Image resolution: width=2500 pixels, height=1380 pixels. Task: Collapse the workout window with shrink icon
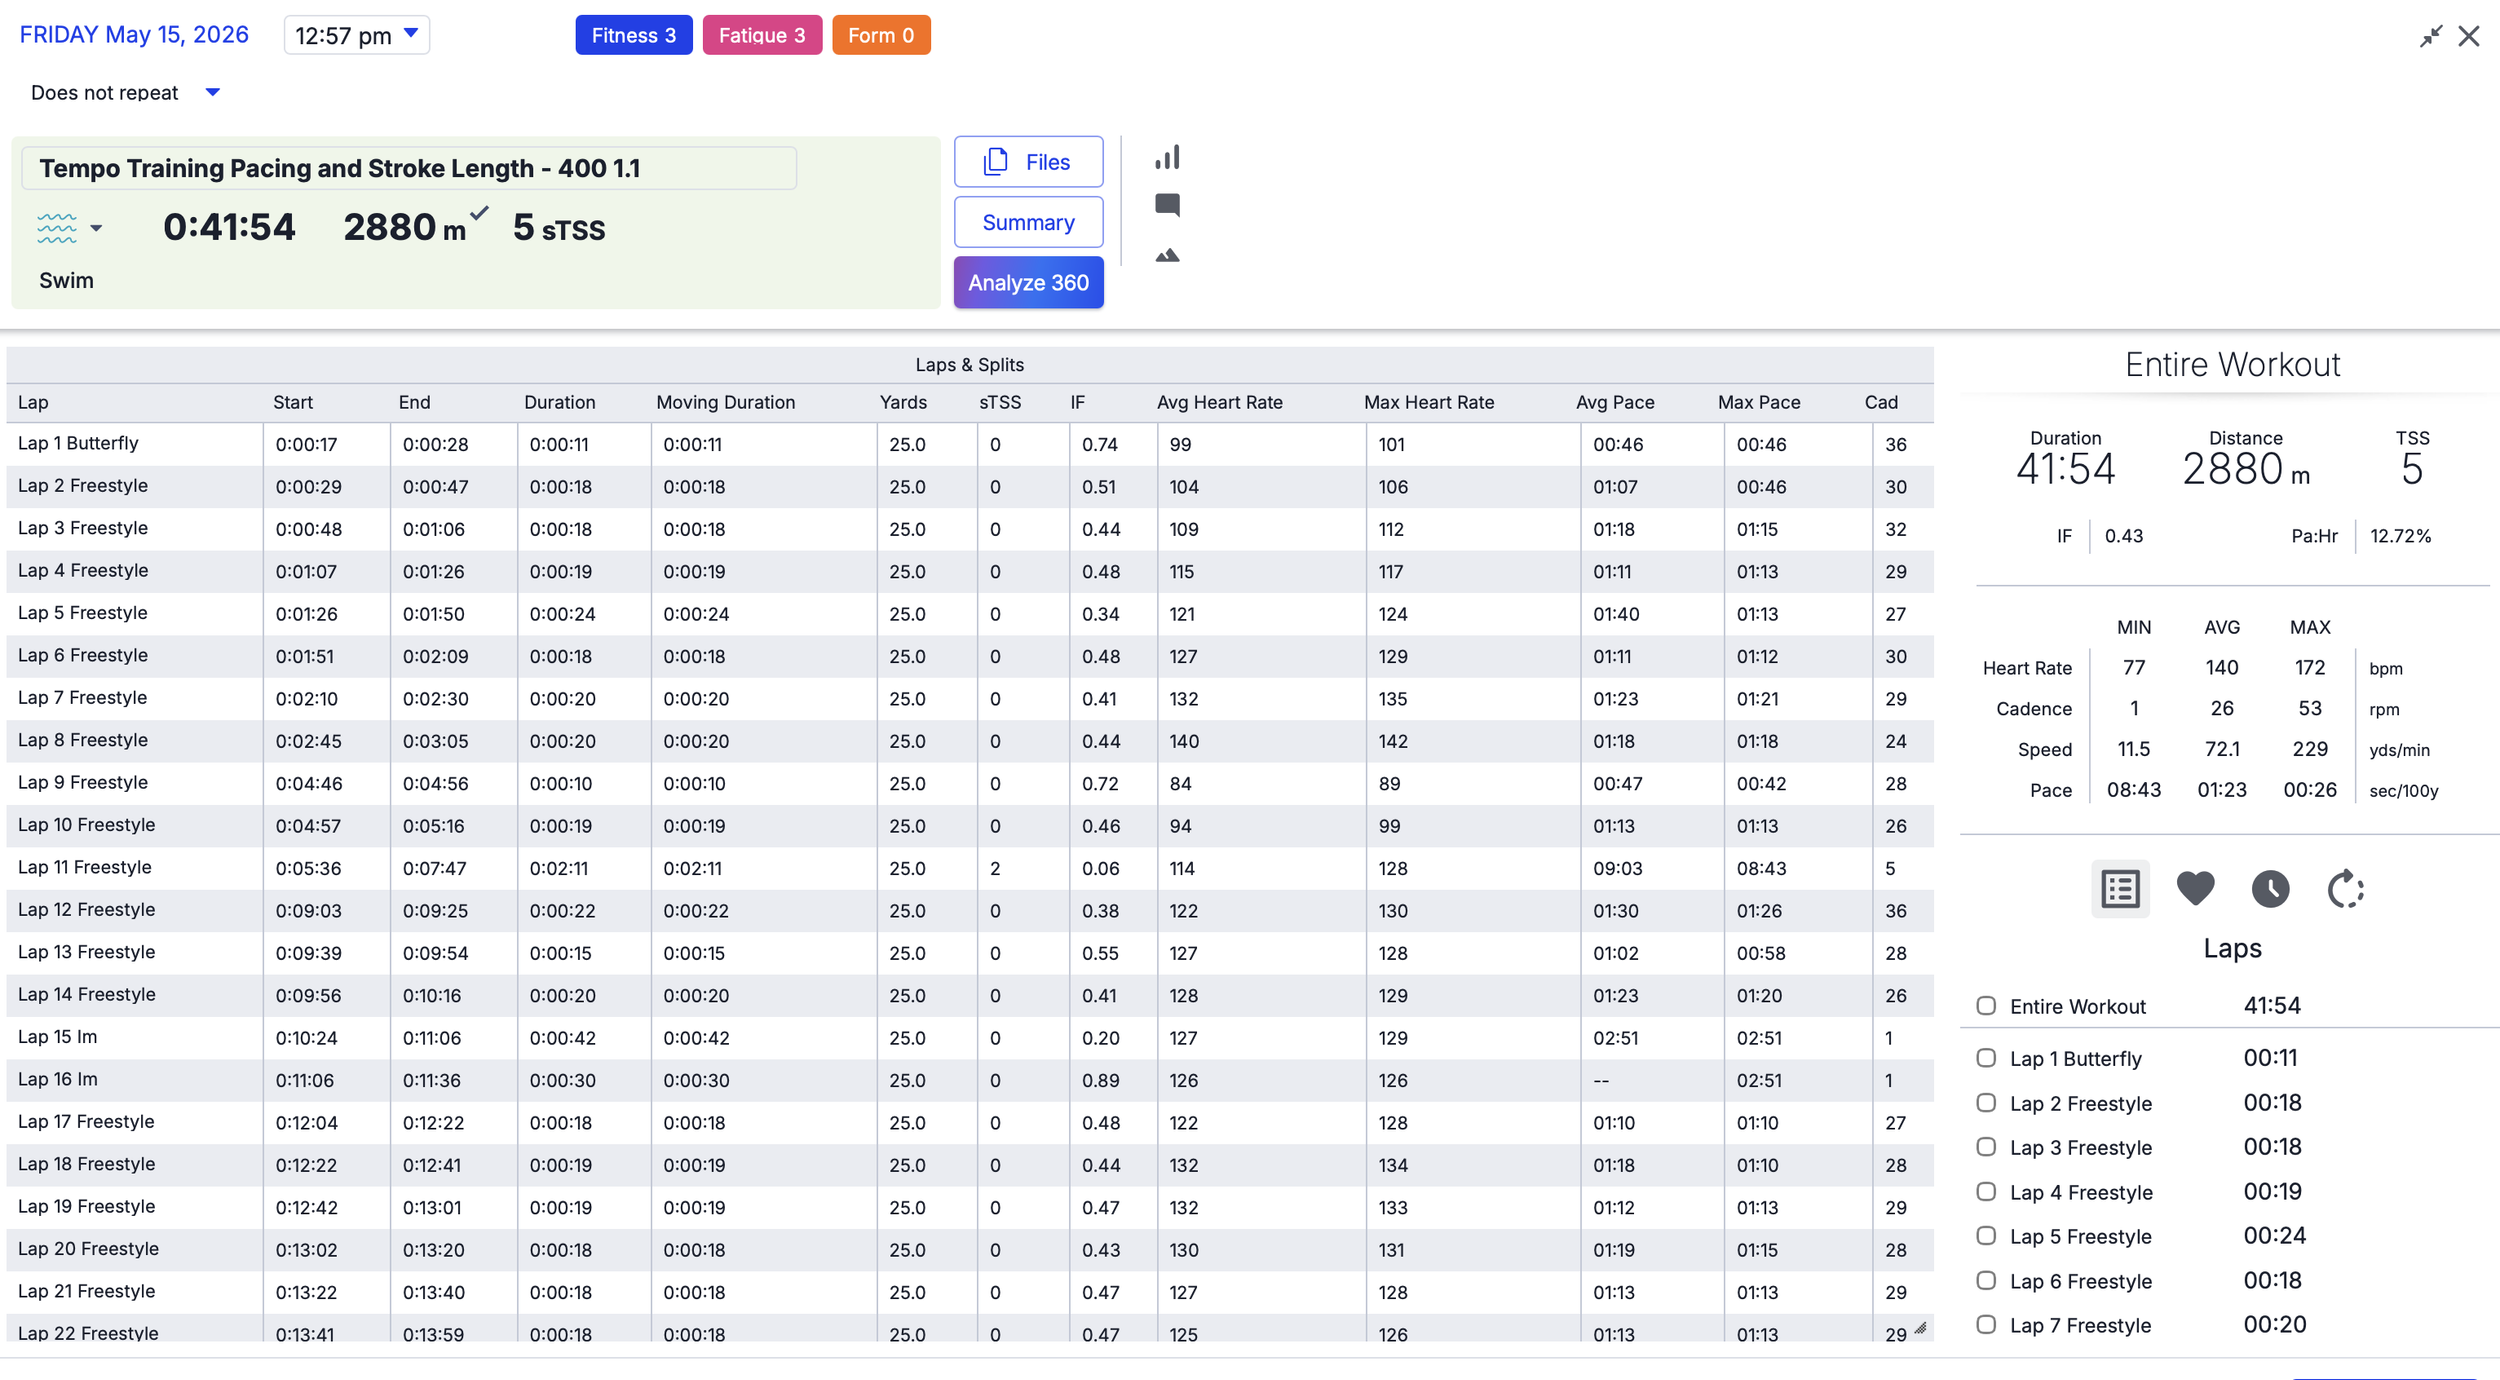[x=2431, y=36]
